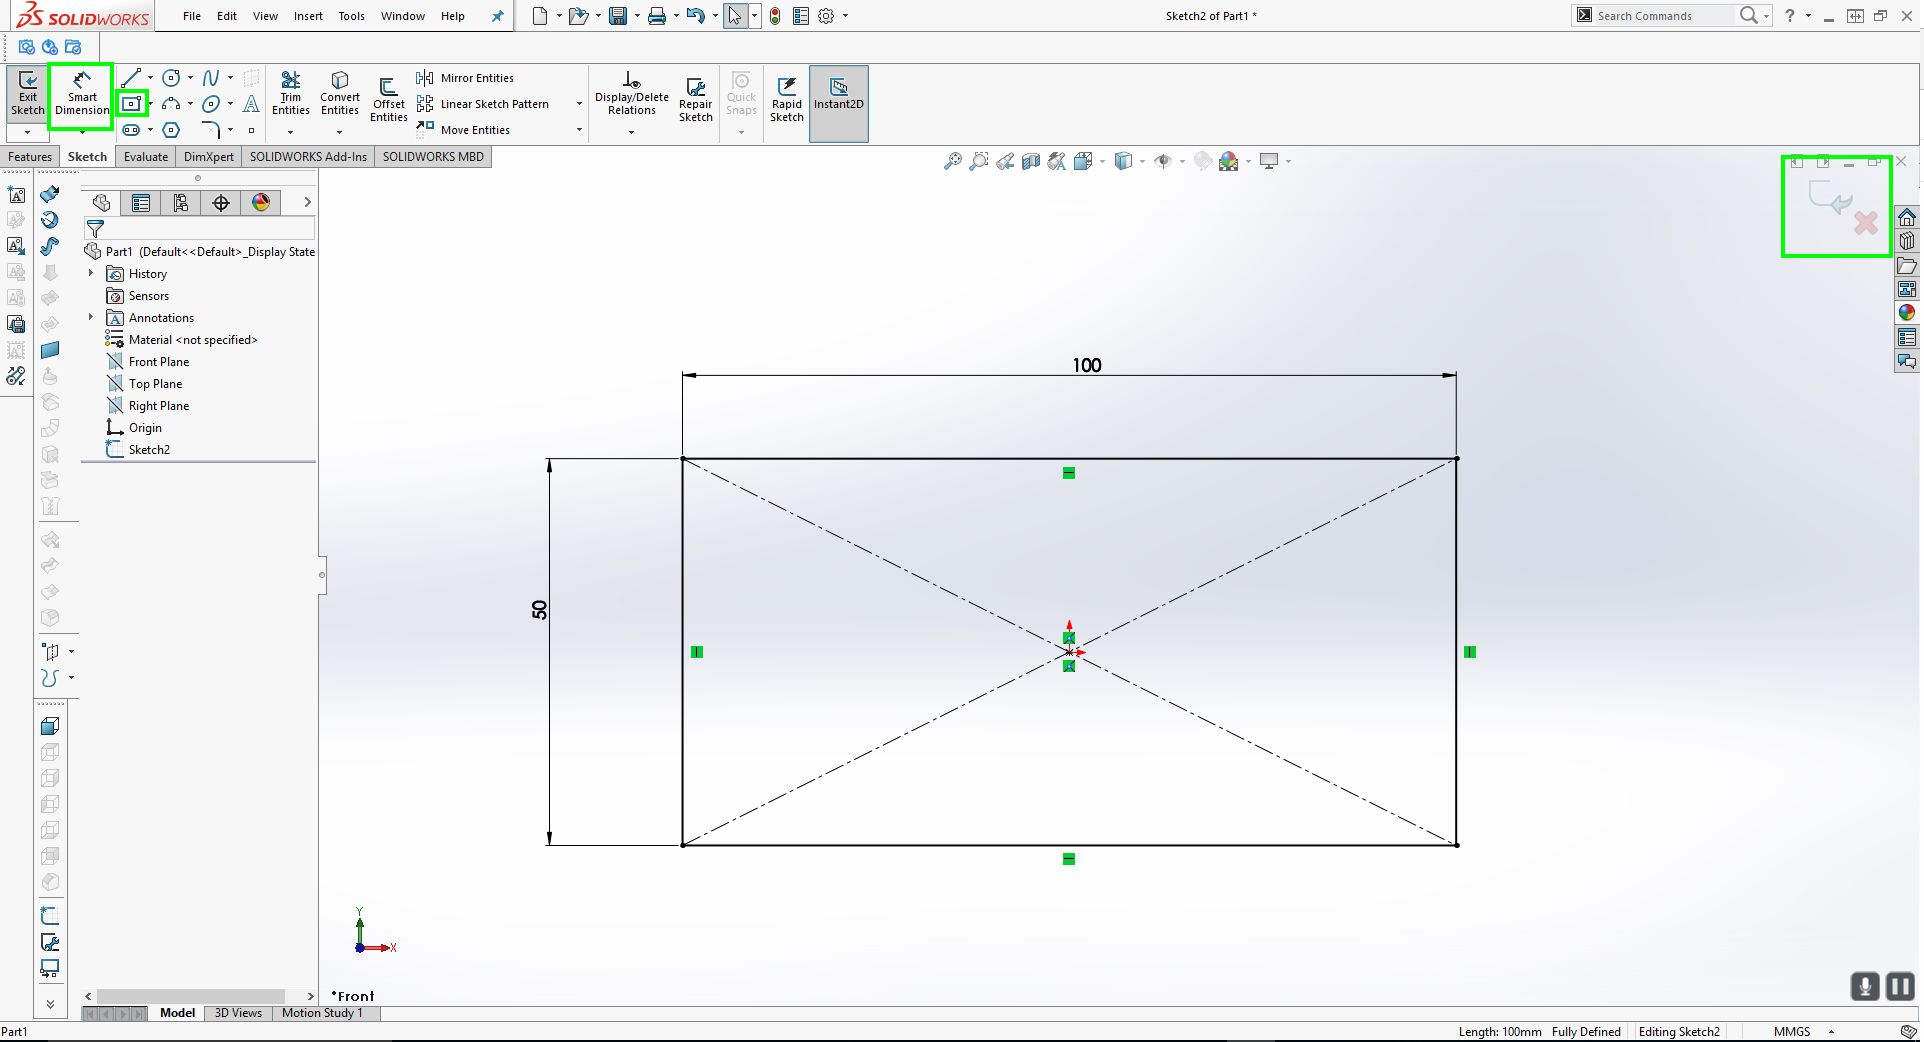Image resolution: width=1924 pixels, height=1042 pixels.
Task: Click Rapid Sketch
Action: tap(787, 99)
